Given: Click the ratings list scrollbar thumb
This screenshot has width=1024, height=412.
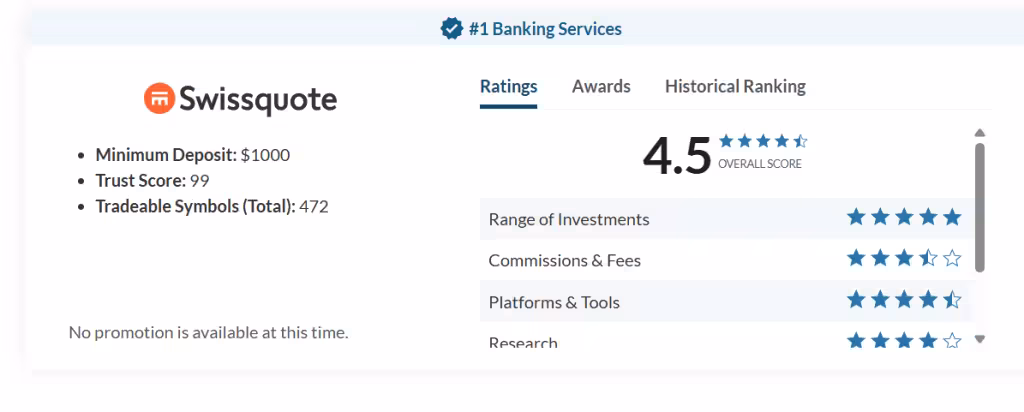Looking at the screenshot, I should pos(980,205).
